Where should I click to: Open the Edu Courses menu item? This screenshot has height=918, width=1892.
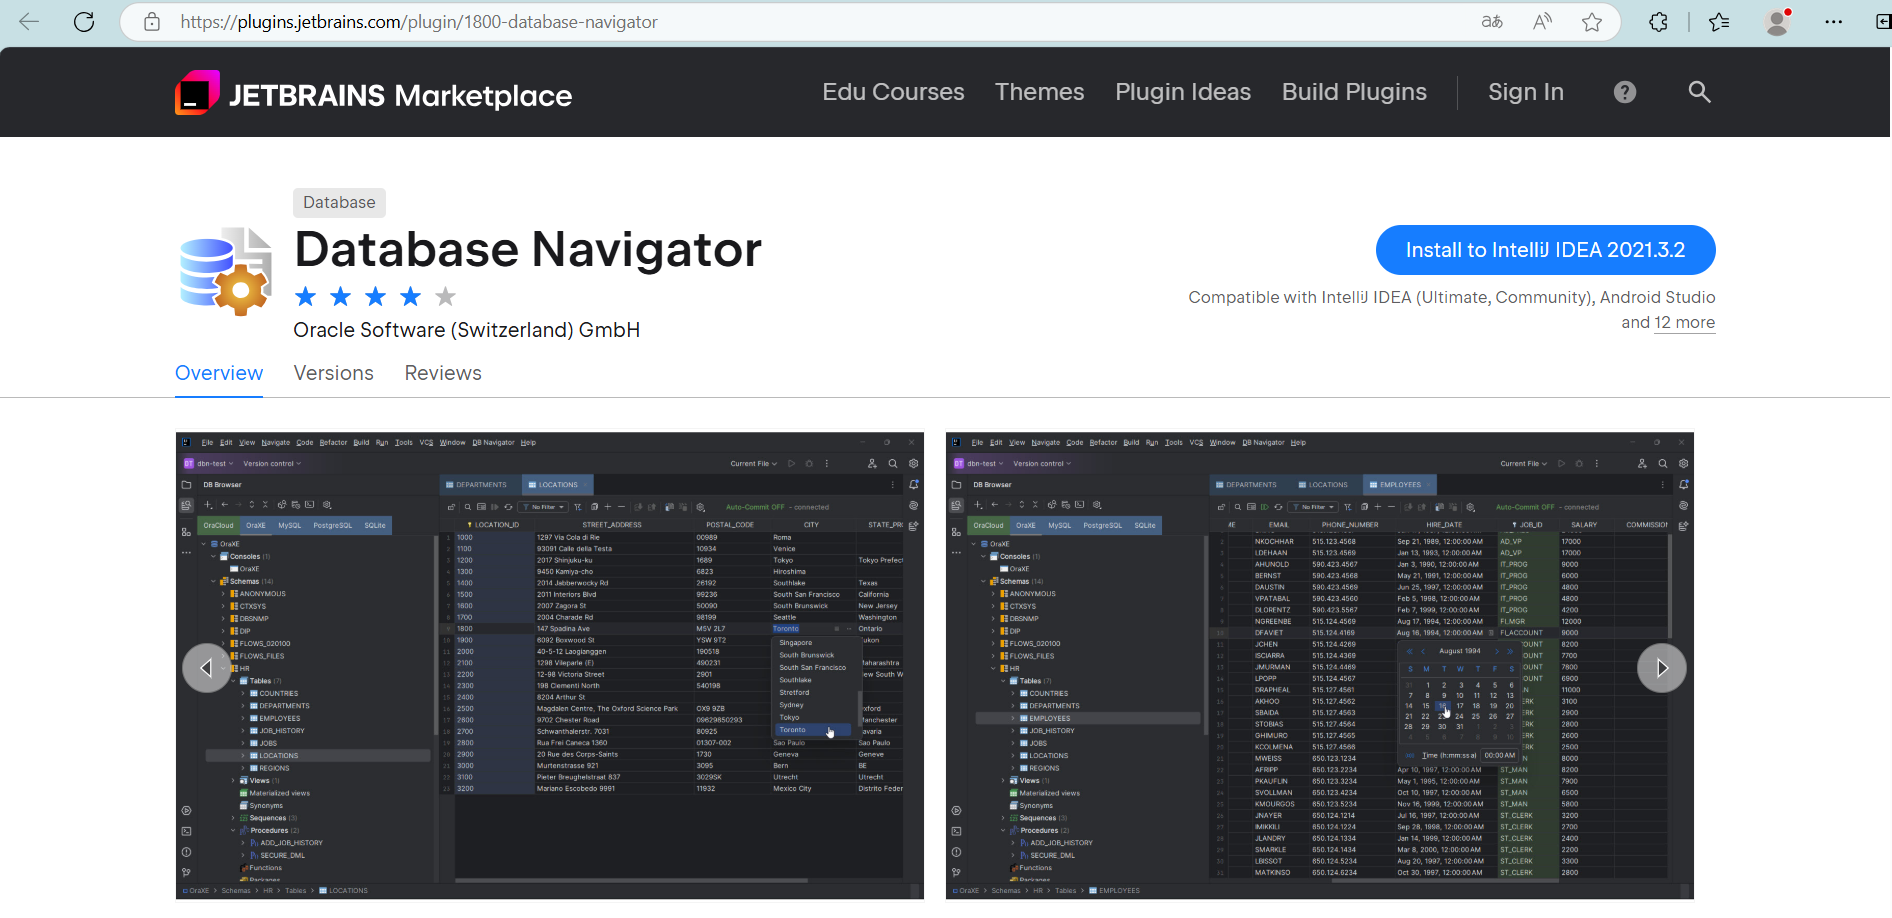pos(893,92)
